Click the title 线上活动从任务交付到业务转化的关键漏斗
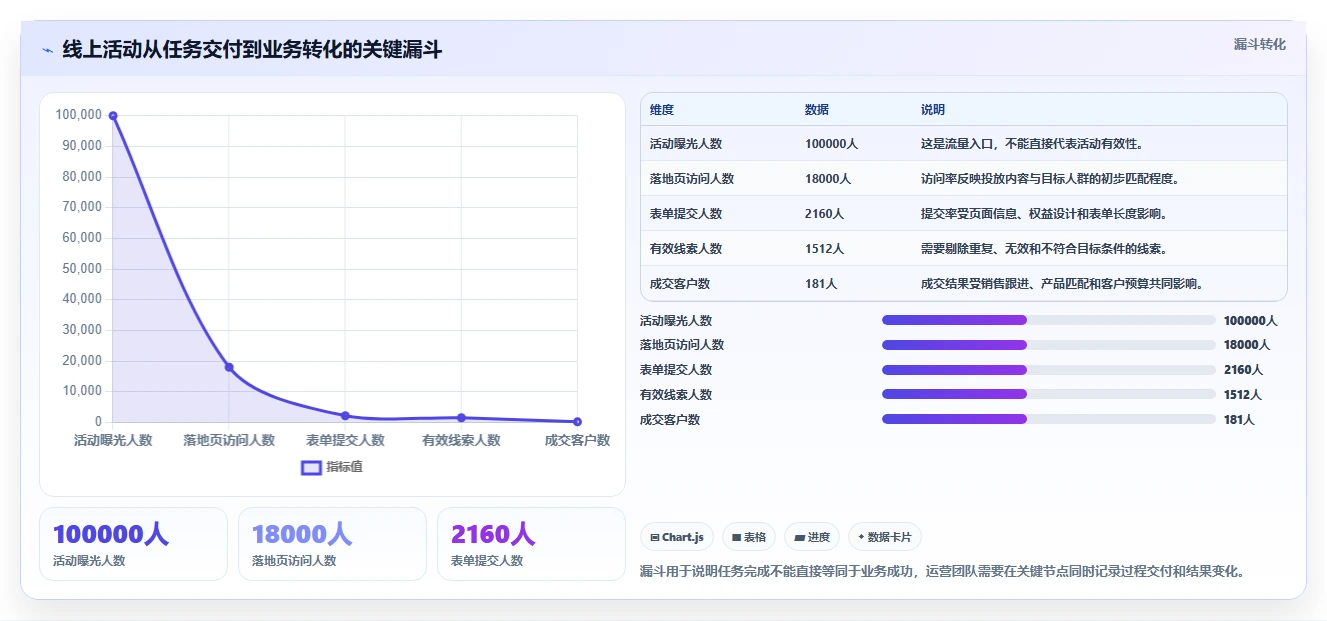The height and width of the screenshot is (621, 1327). click(x=252, y=50)
